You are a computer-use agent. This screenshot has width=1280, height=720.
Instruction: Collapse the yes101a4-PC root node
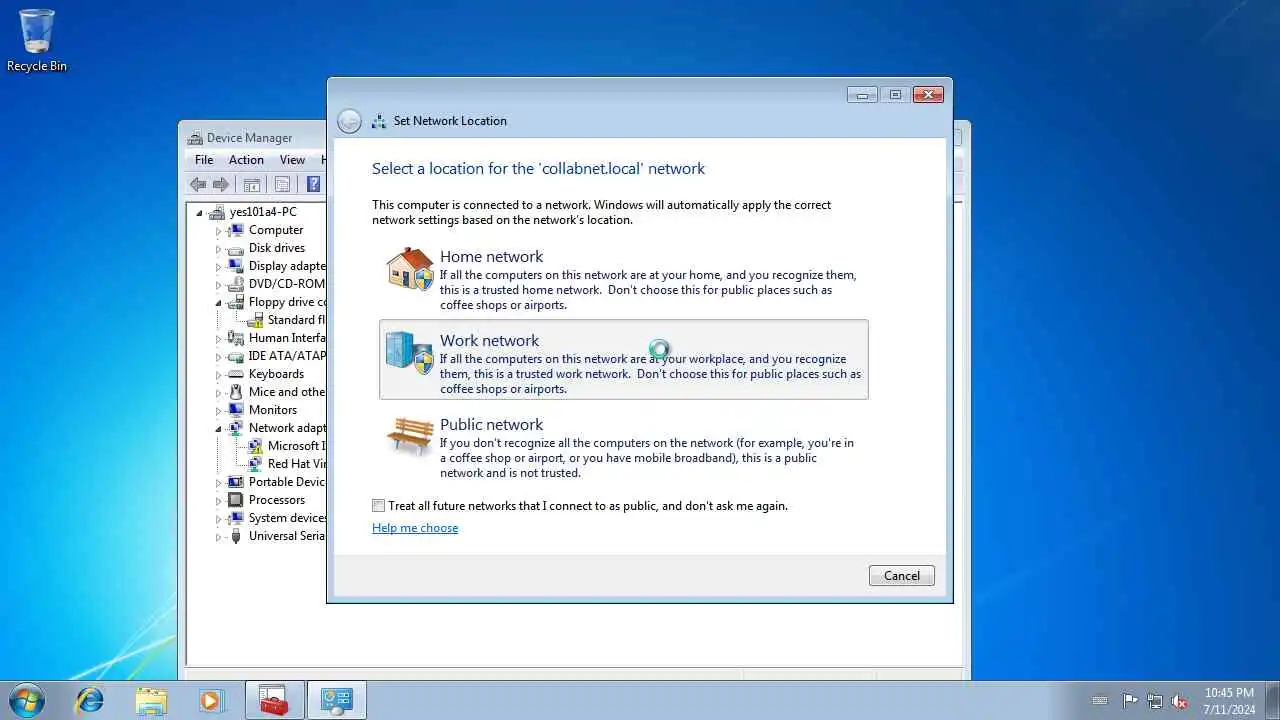pos(199,212)
